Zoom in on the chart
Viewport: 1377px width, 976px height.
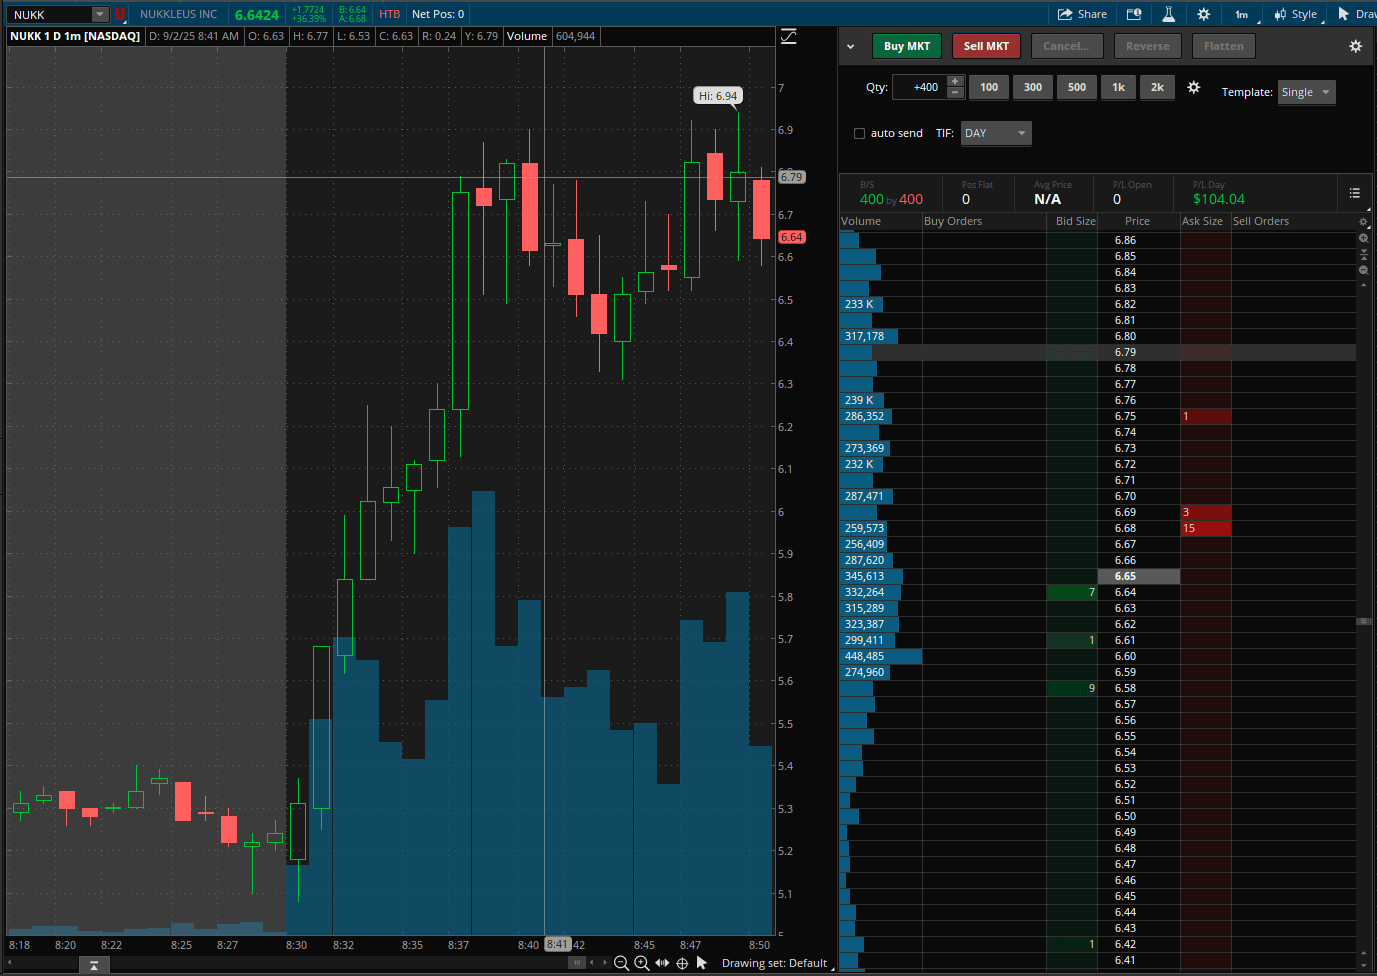tap(642, 963)
